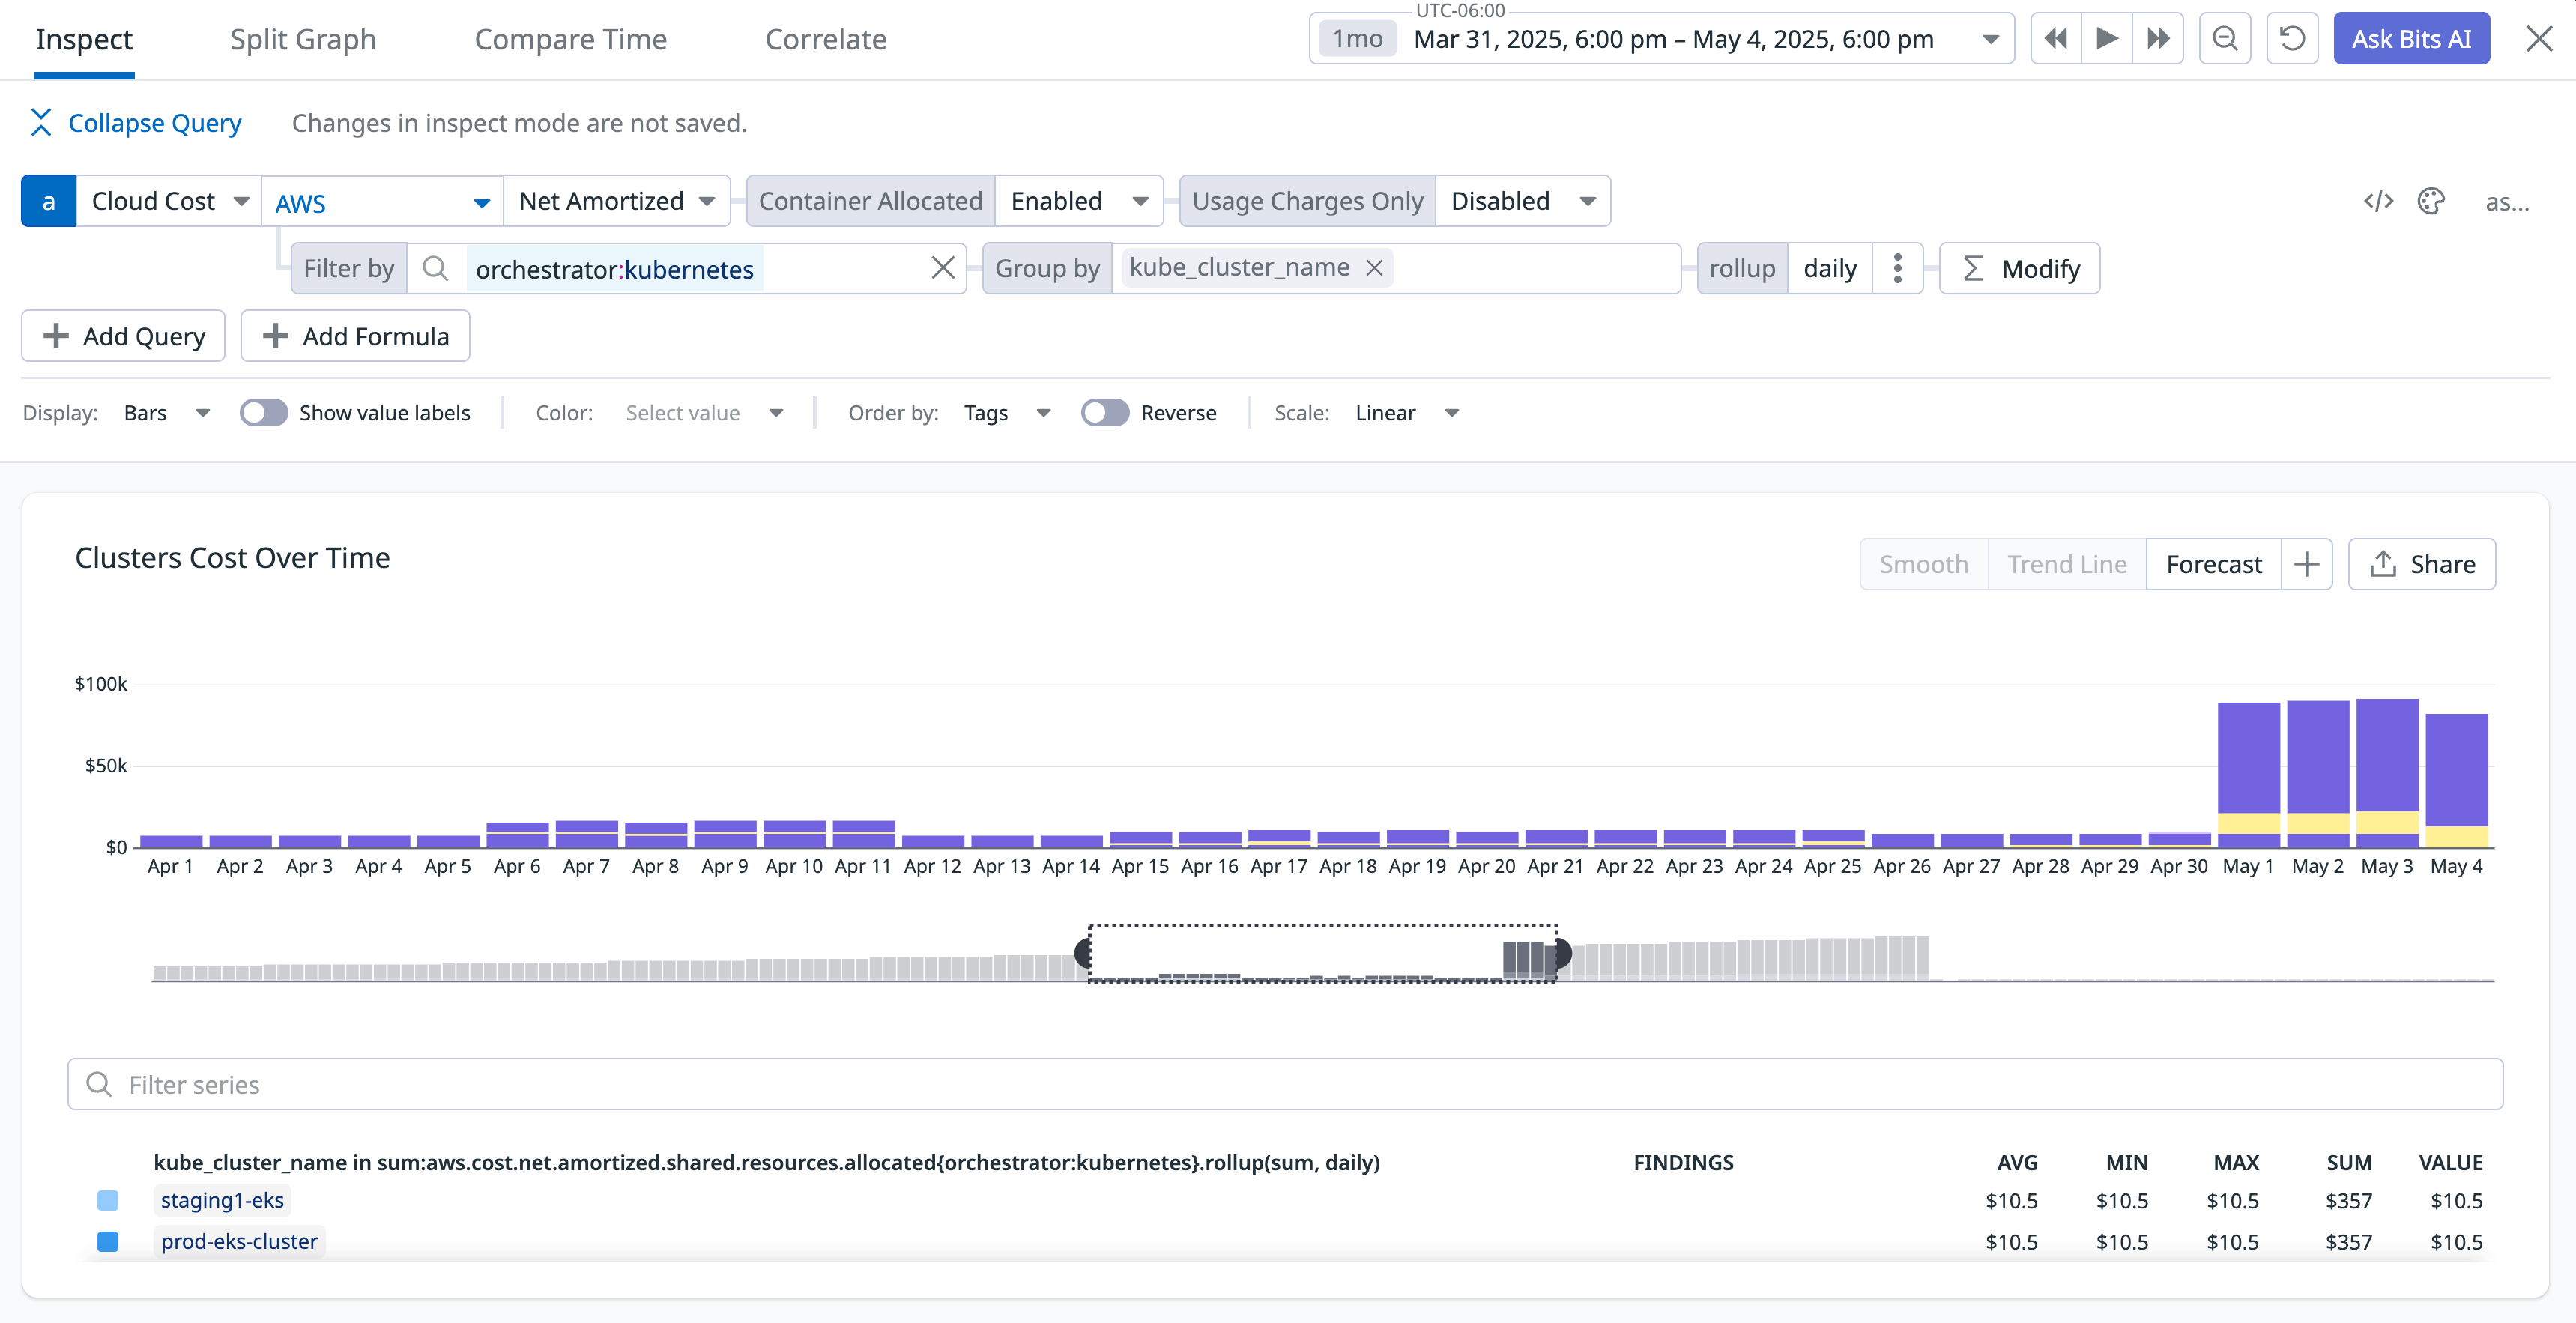This screenshot has height=1323, width=2576.
Task: Open the time range dropdown
Action: click(1989, 38)
